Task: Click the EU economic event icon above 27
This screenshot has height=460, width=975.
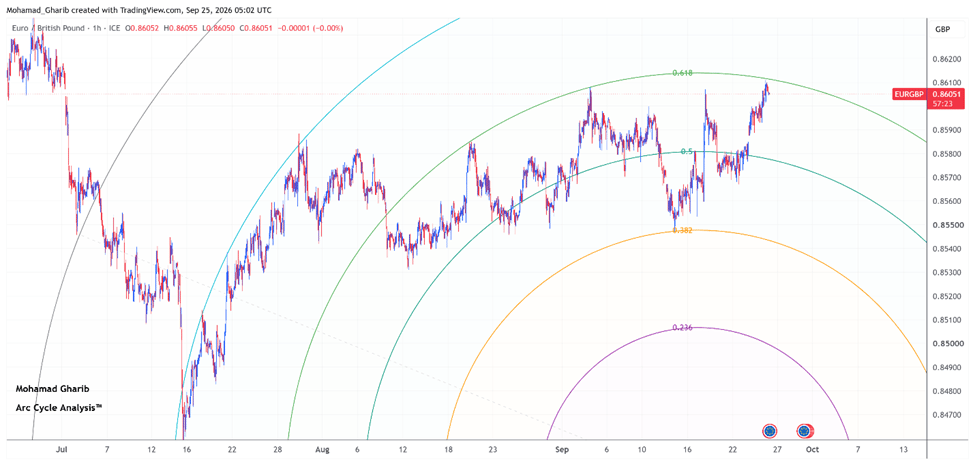Action: point(770,430)
